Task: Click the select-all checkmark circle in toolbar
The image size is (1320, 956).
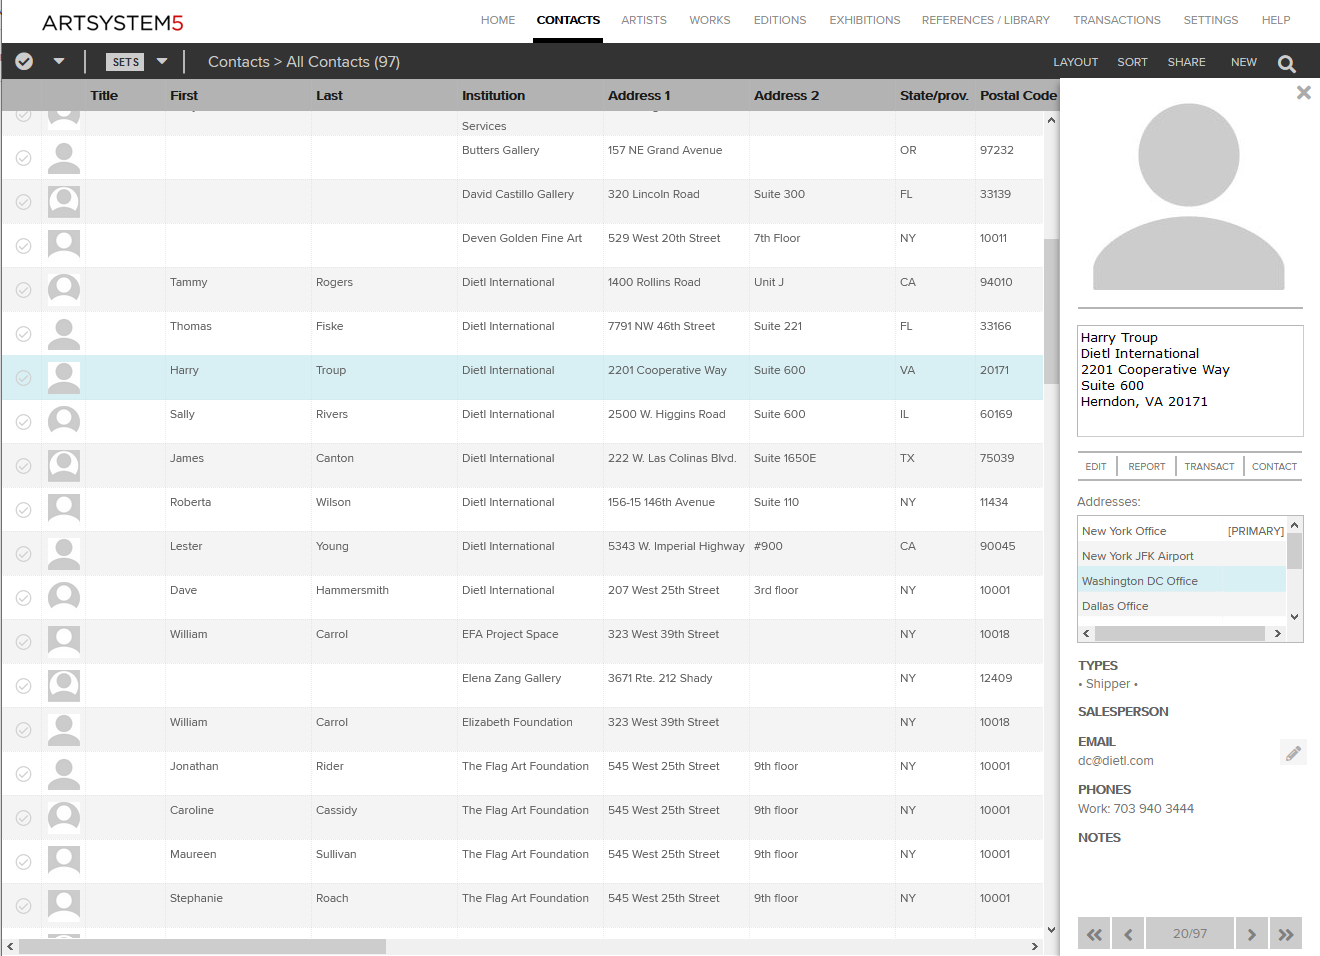Action: (x=24, y=62)
